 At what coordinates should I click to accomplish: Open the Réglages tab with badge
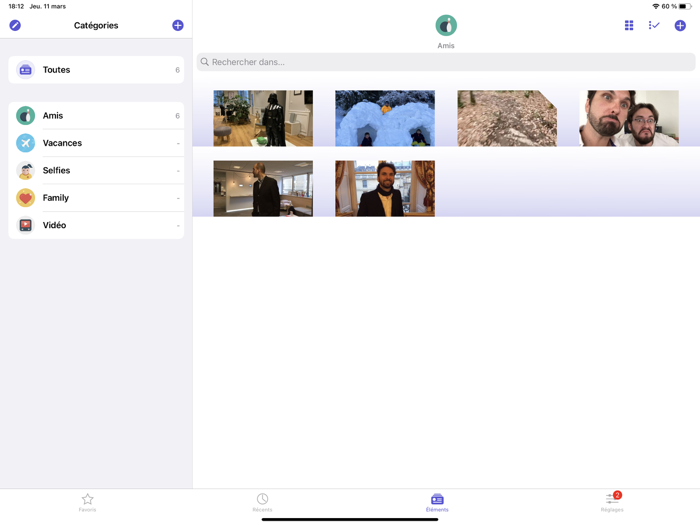612,503
